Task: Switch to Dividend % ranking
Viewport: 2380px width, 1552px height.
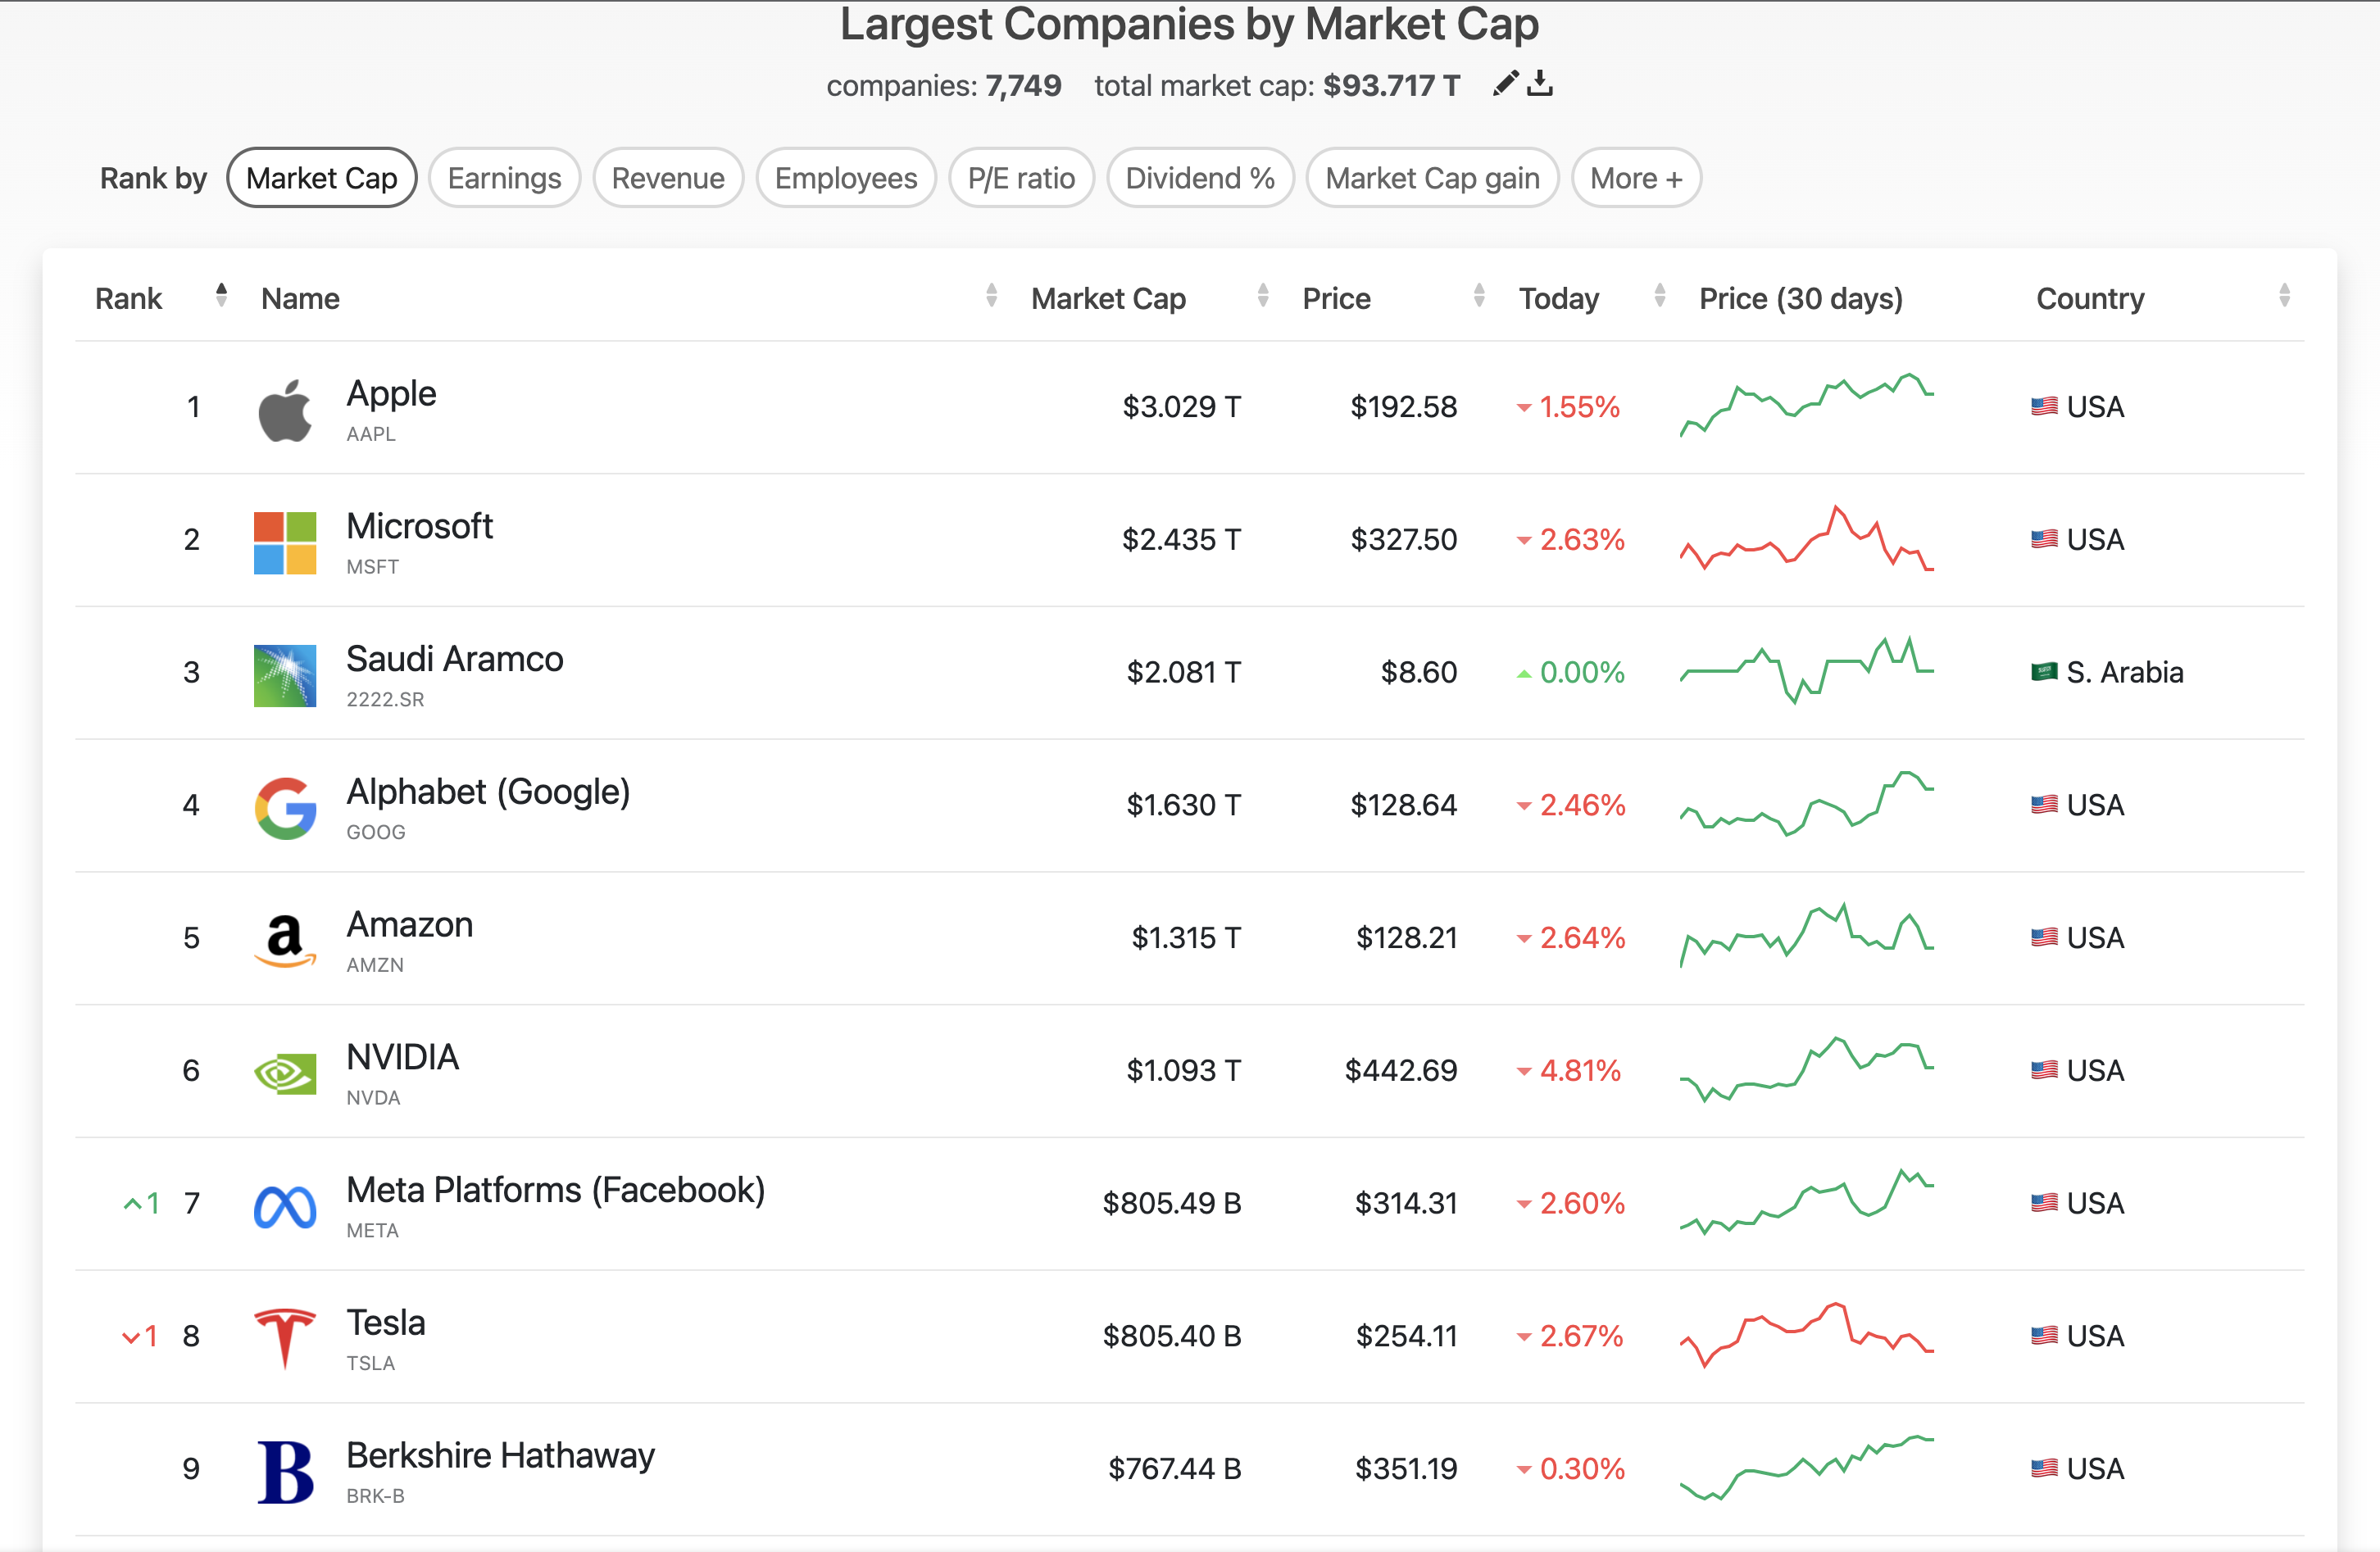Action: click(1199, 179)
